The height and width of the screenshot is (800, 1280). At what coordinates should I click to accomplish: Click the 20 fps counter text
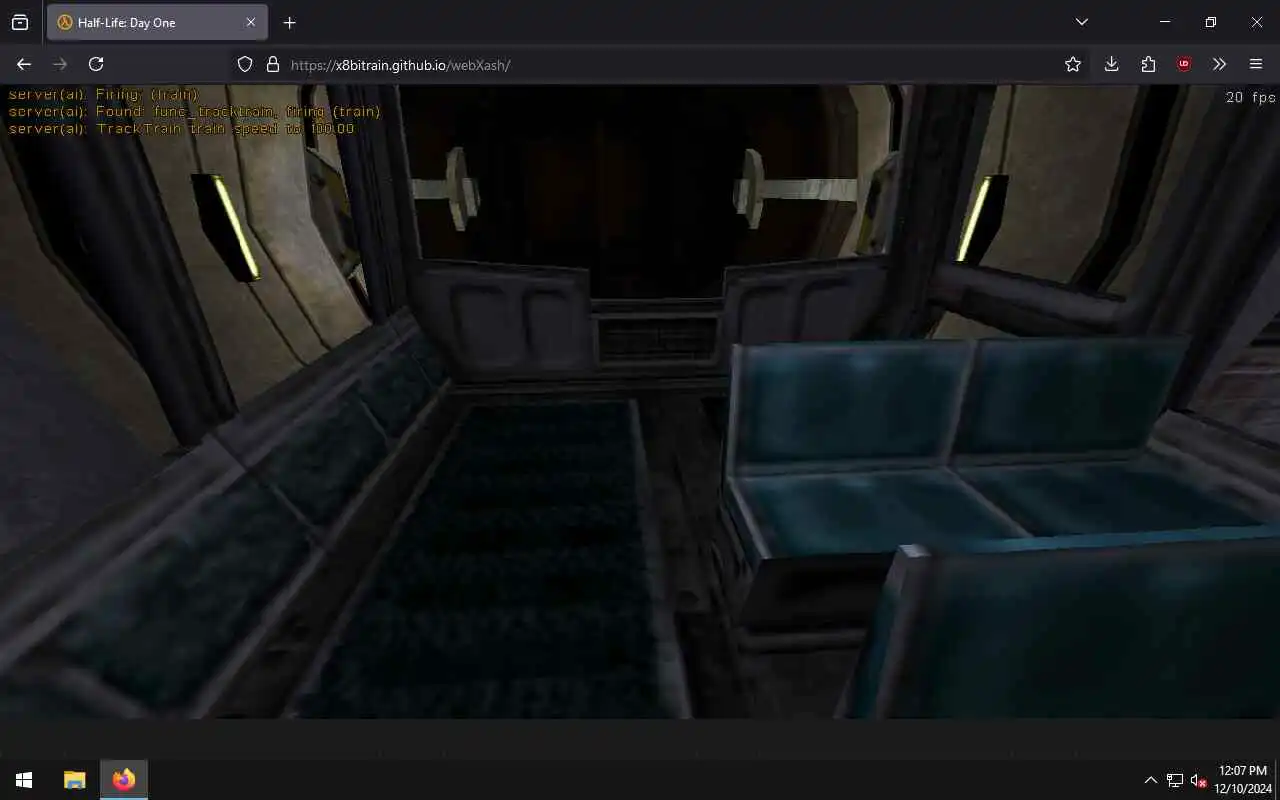(x=1250, y=97)
